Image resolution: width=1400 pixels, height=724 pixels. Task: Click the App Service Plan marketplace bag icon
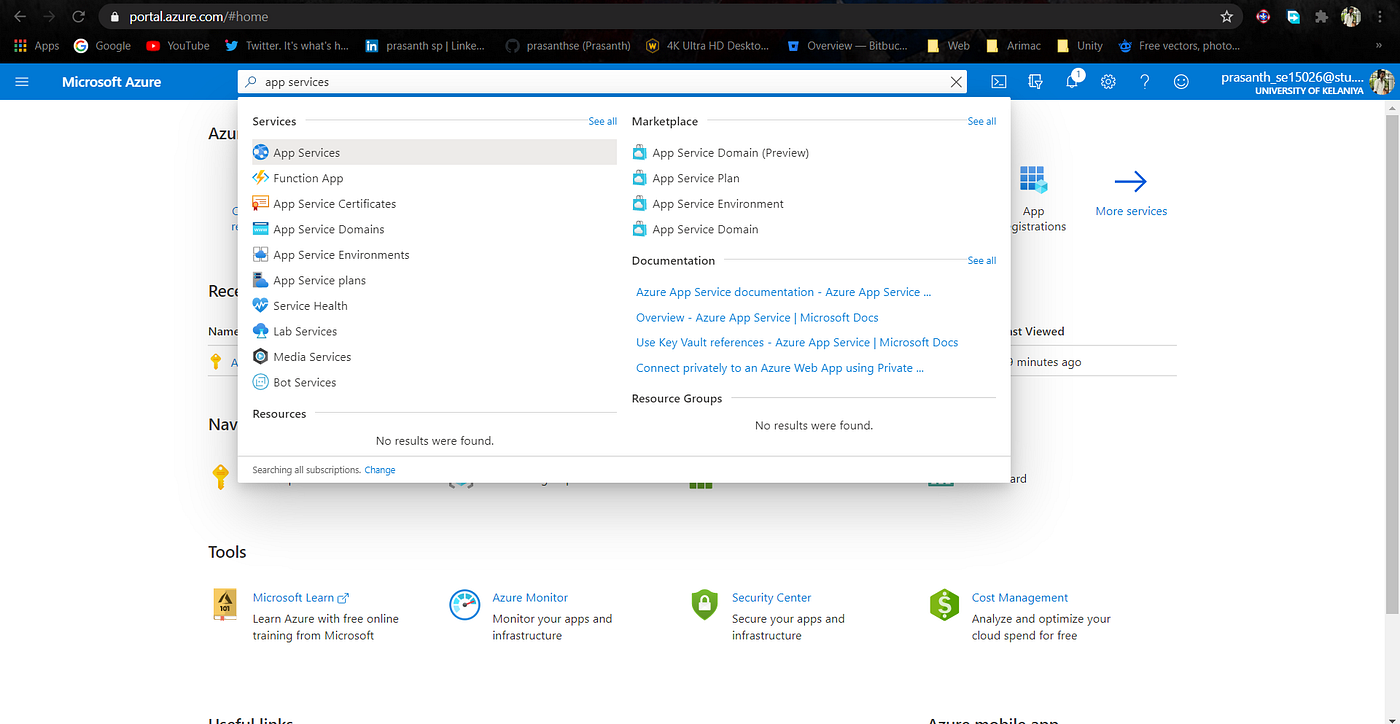(640, 178)
